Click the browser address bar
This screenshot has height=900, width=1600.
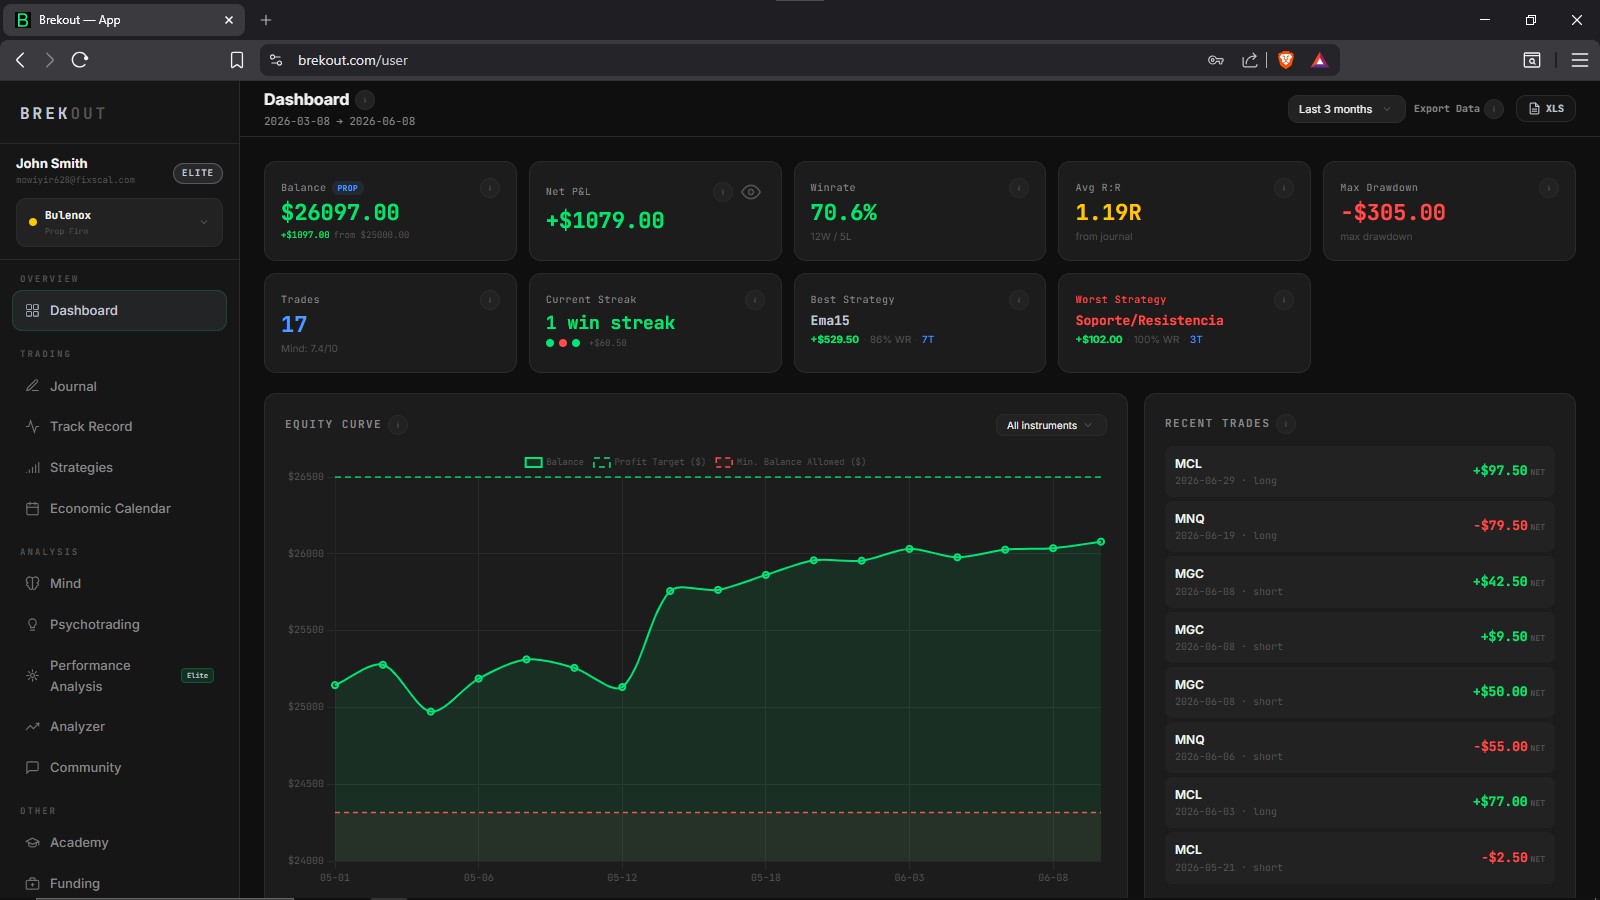point(740,60)
